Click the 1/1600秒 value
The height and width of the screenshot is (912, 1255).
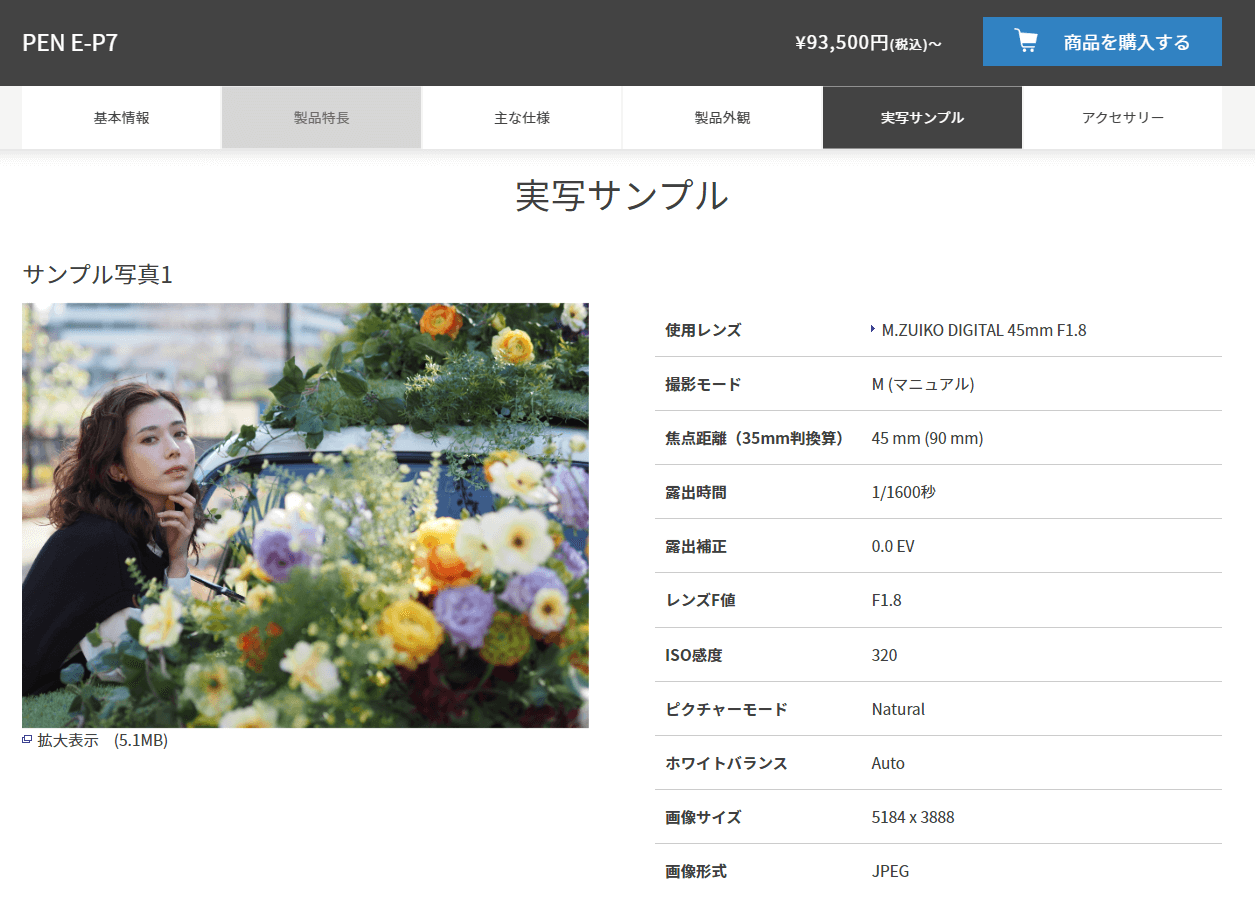click(904, 492)
